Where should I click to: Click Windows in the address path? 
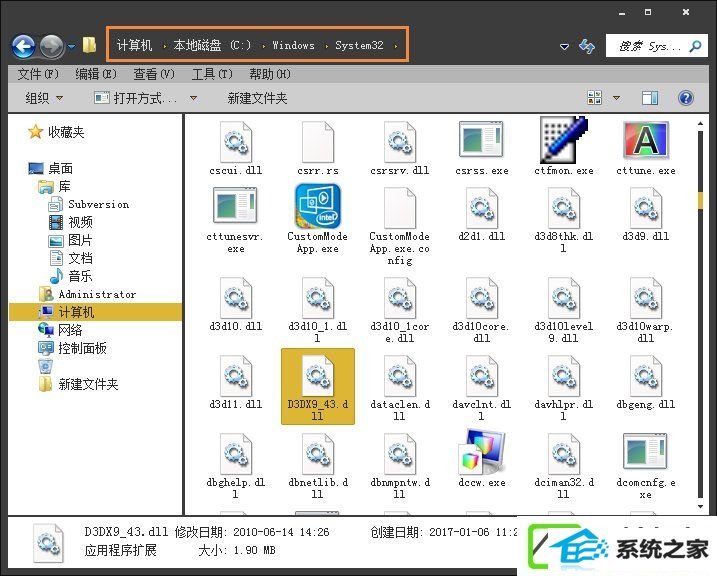[294, 45]
